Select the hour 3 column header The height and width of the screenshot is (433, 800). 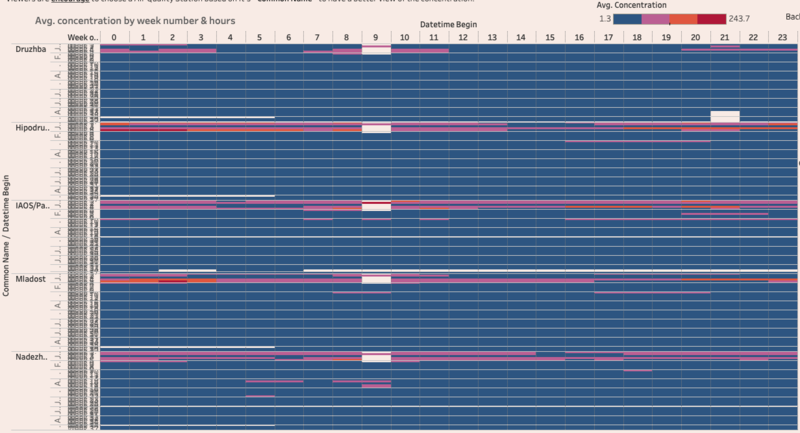click(x=202, y=37)
